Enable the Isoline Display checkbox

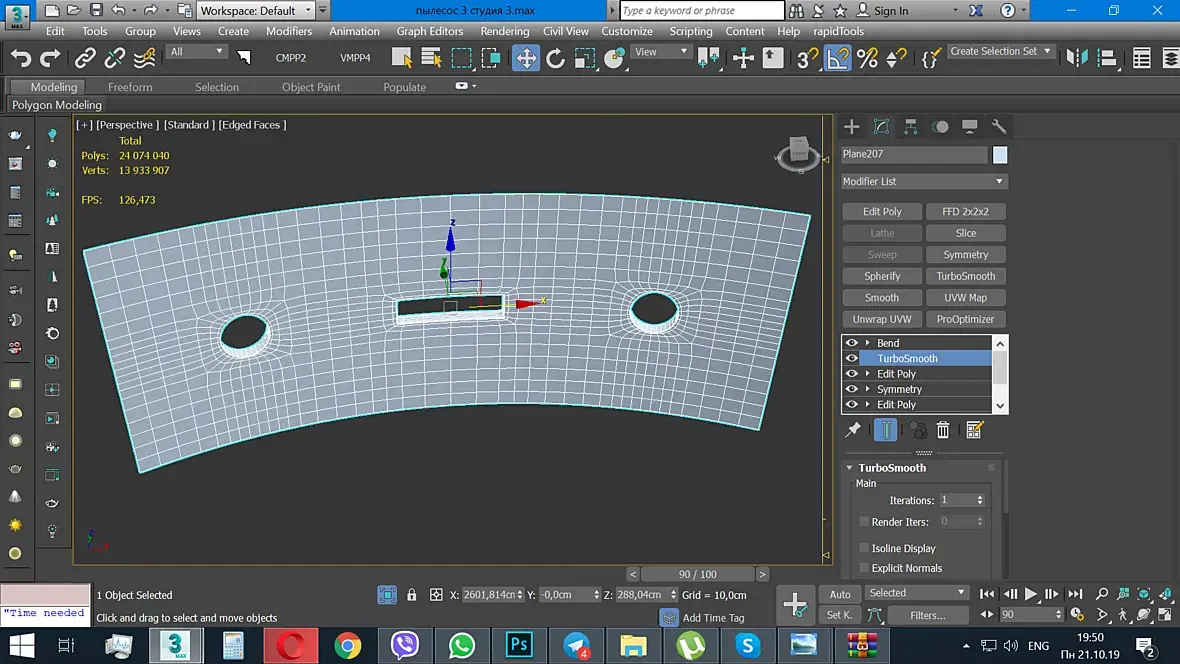(864, 548)
